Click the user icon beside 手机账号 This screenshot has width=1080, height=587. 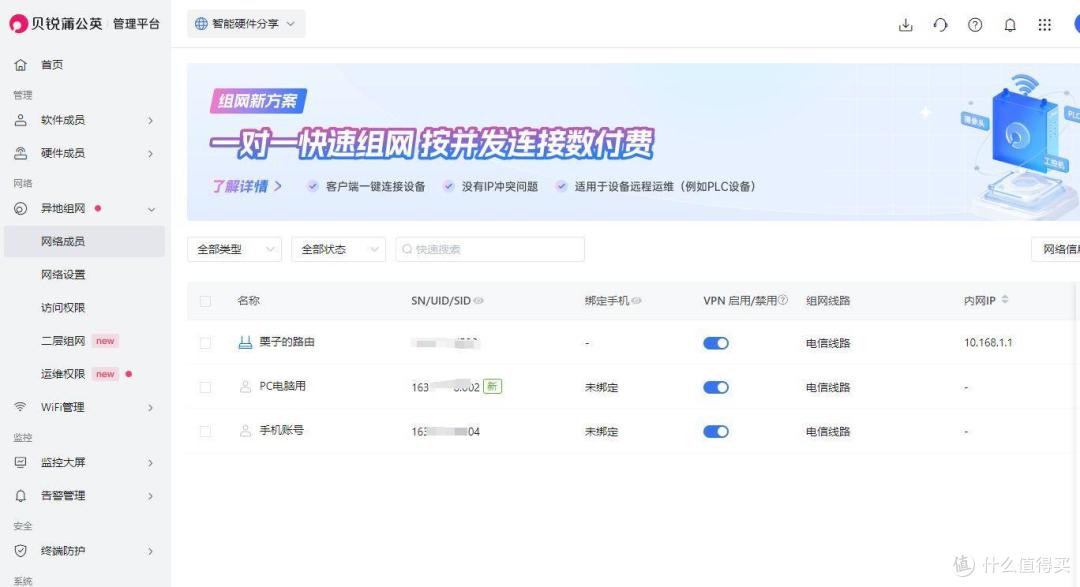(x=245, y=431)
